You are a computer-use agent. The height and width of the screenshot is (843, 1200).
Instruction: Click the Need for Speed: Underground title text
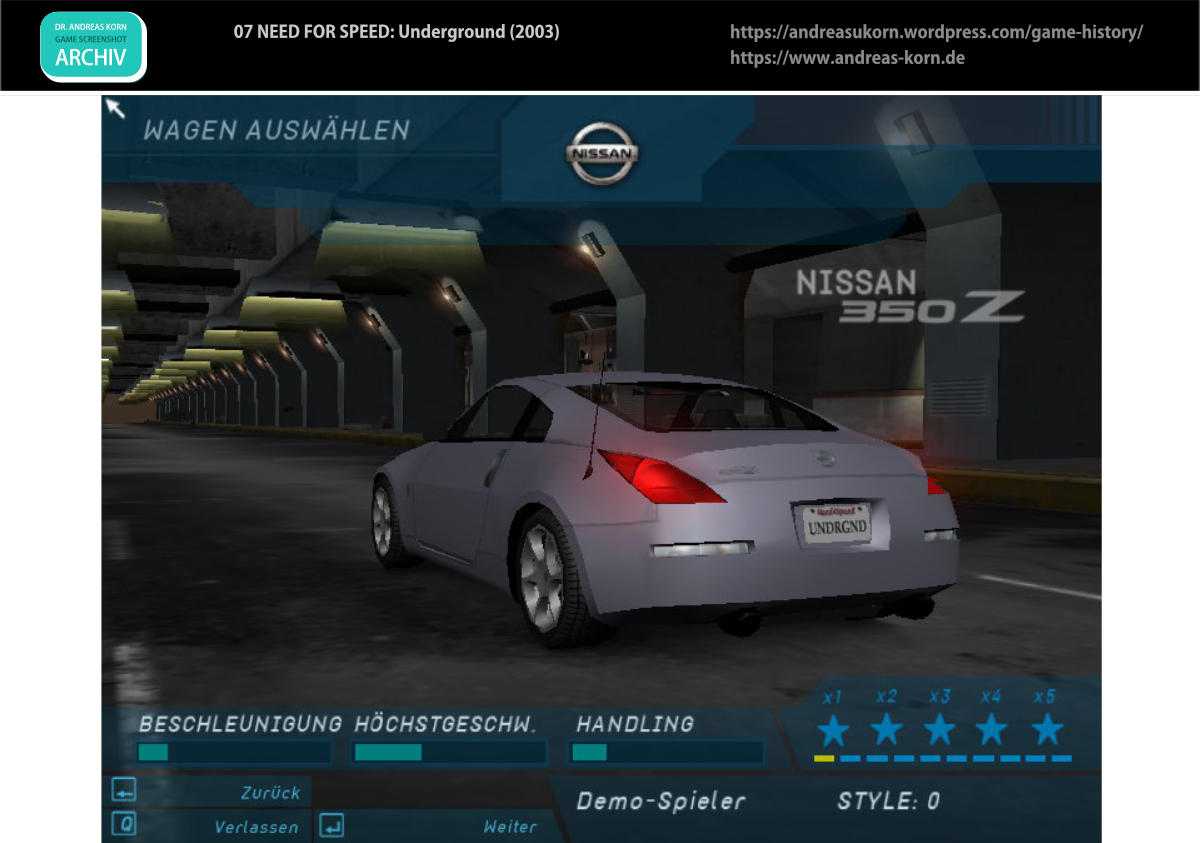[396, 32]
